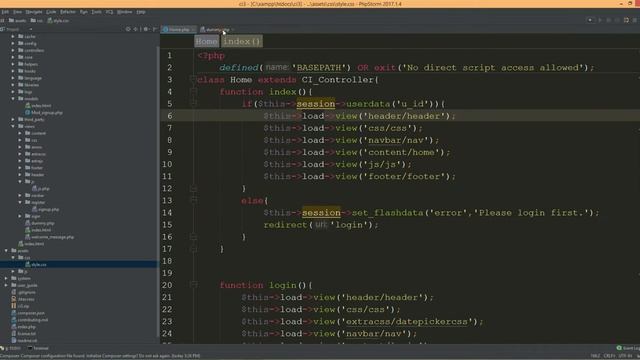Collapse the models folder
This screenshot has height=360, width=640.
(13, 99)
